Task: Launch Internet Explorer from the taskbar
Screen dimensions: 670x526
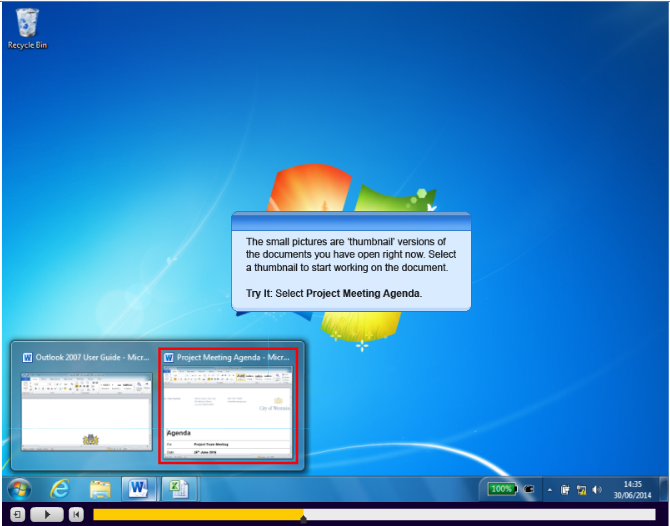Action: coord(60,489)
